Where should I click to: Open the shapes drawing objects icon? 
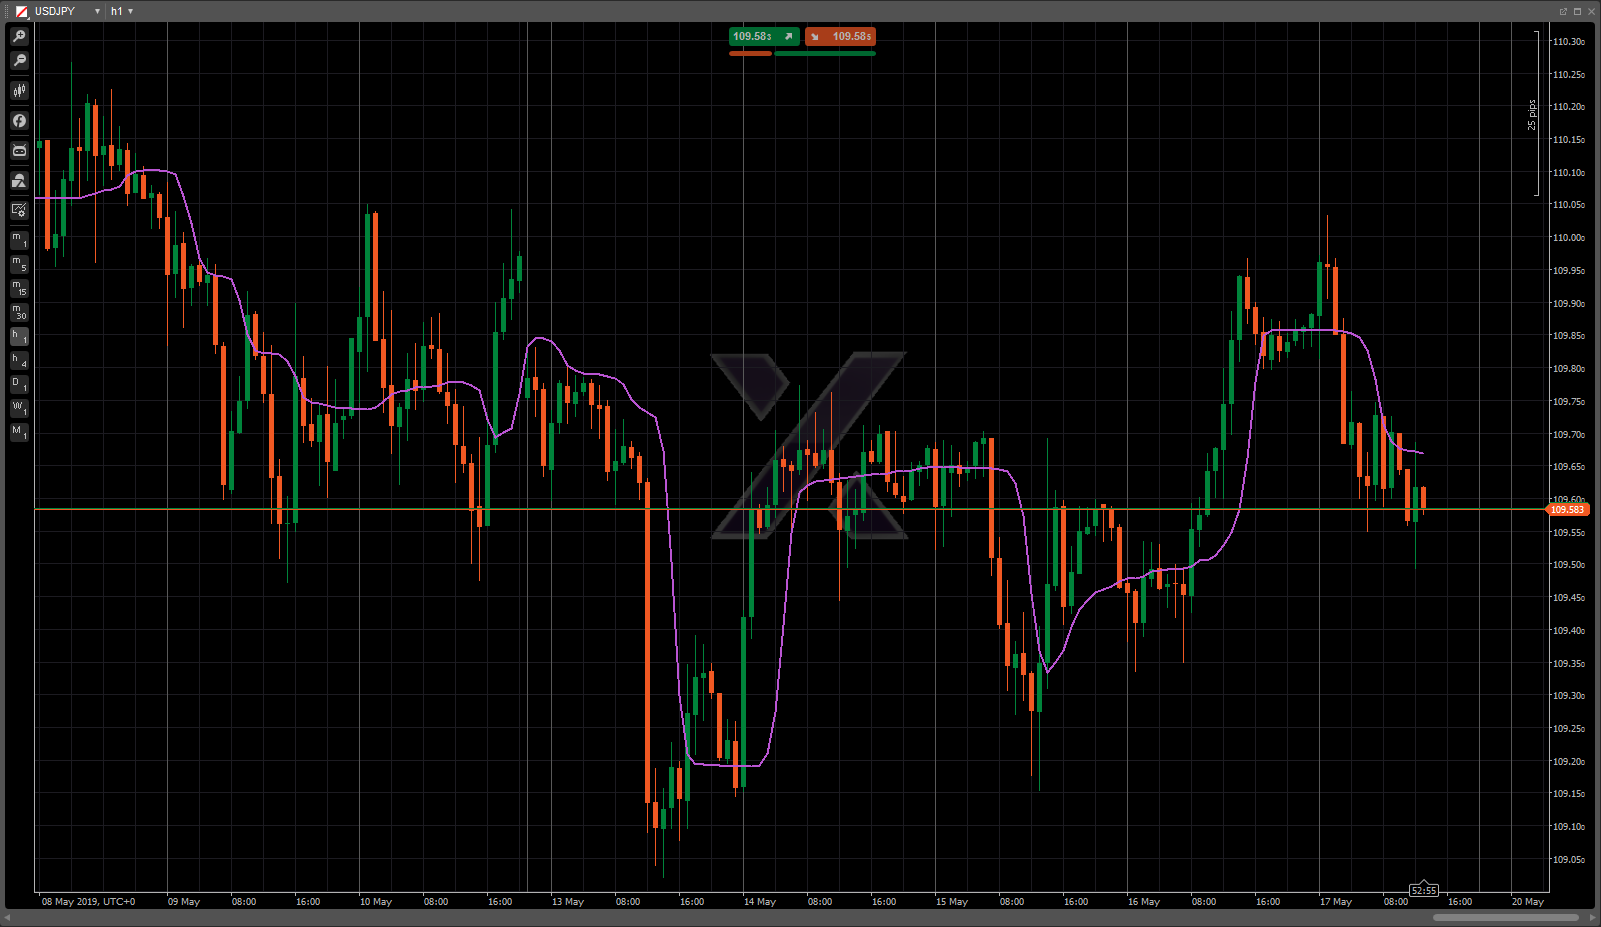pyautogui.click(x=19, y=181)
